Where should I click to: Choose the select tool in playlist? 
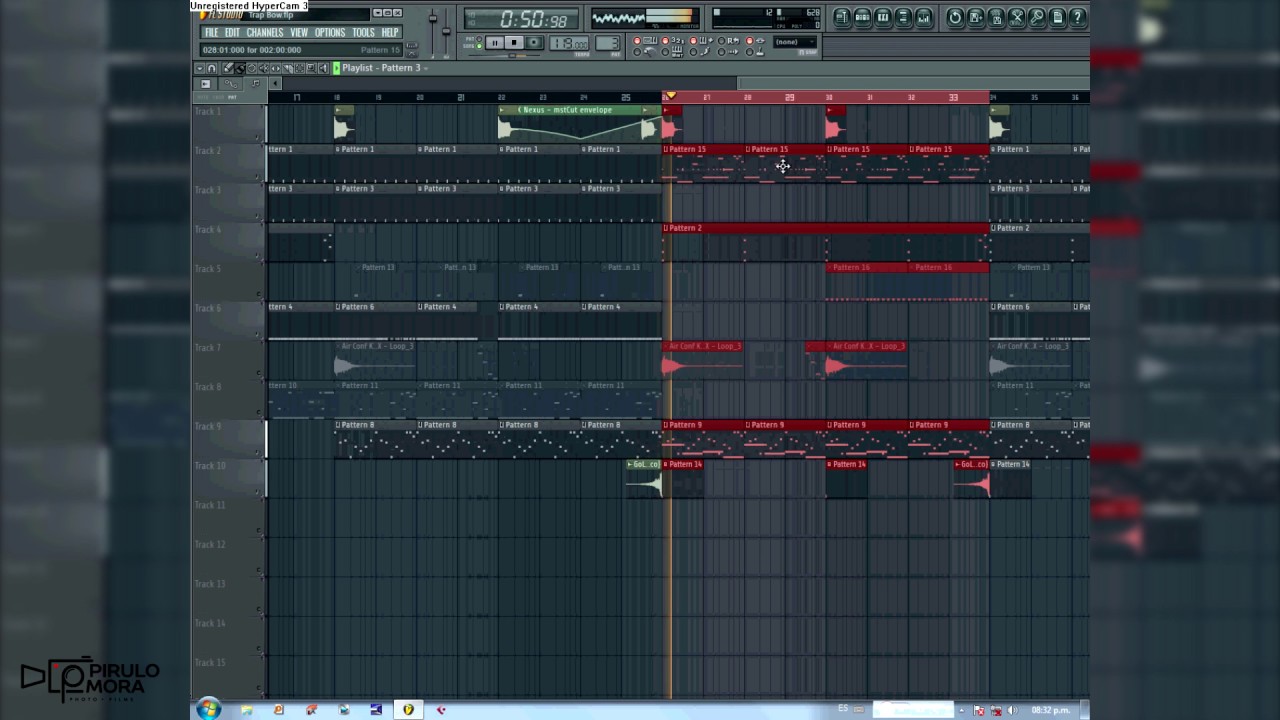[300, 68]
